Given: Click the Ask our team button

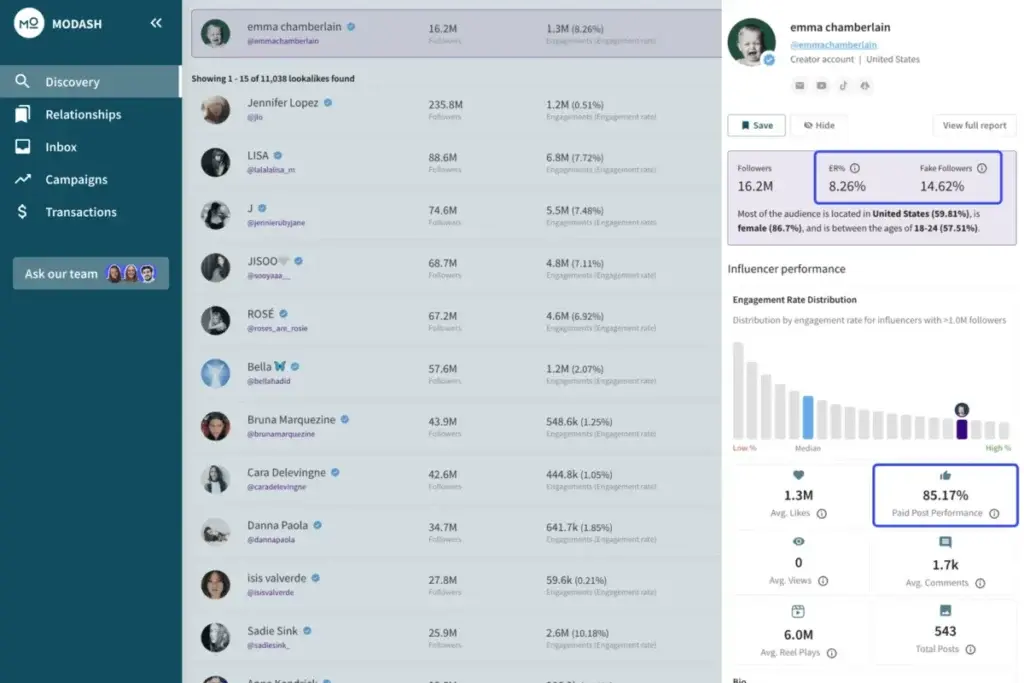Looking at the screenshot, I should pyautogui.click(x=90, y=272).
